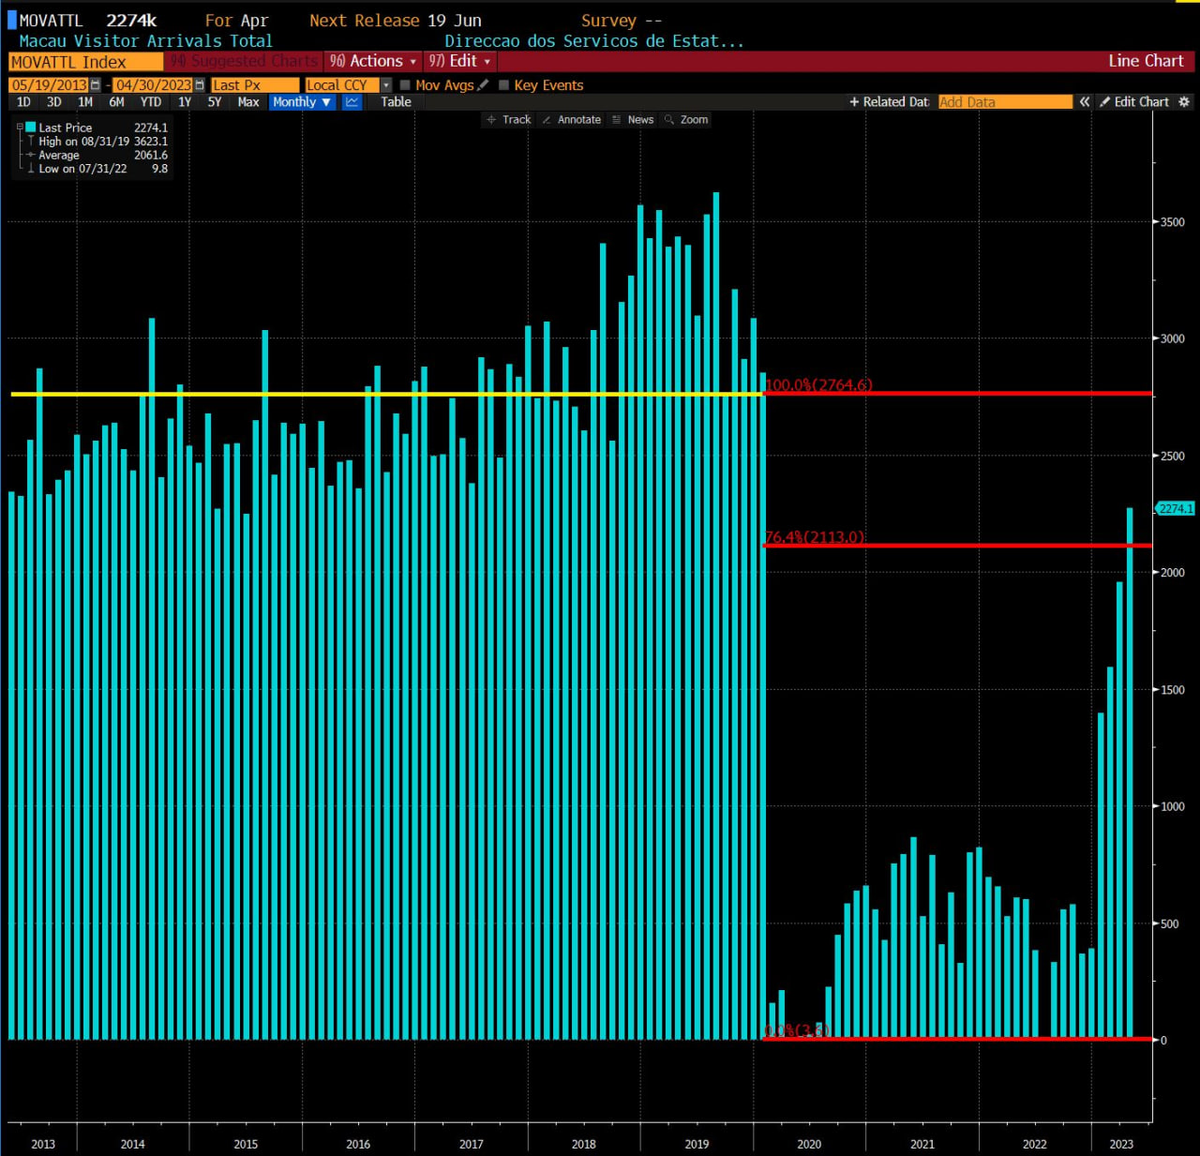Open the Monthly periodicity dropdown
The width and height of the screenshot is (1200, 1156).
[301, 102]
